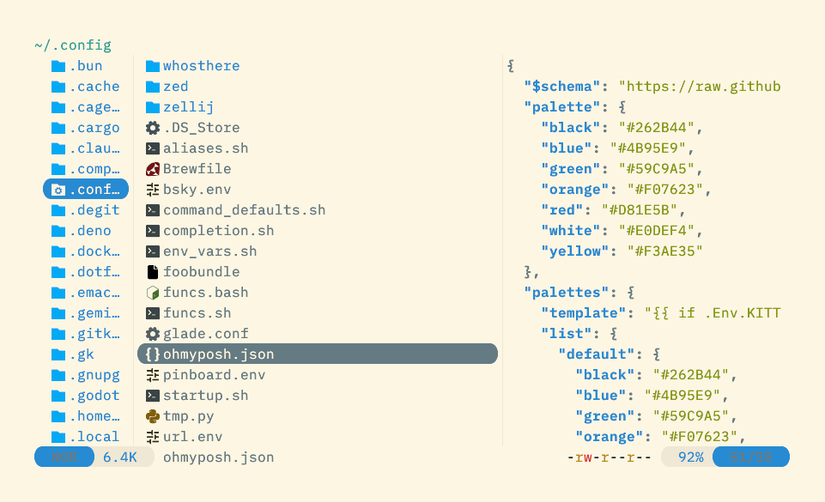Click the folder icon beside zed

(x=153, y=86)
